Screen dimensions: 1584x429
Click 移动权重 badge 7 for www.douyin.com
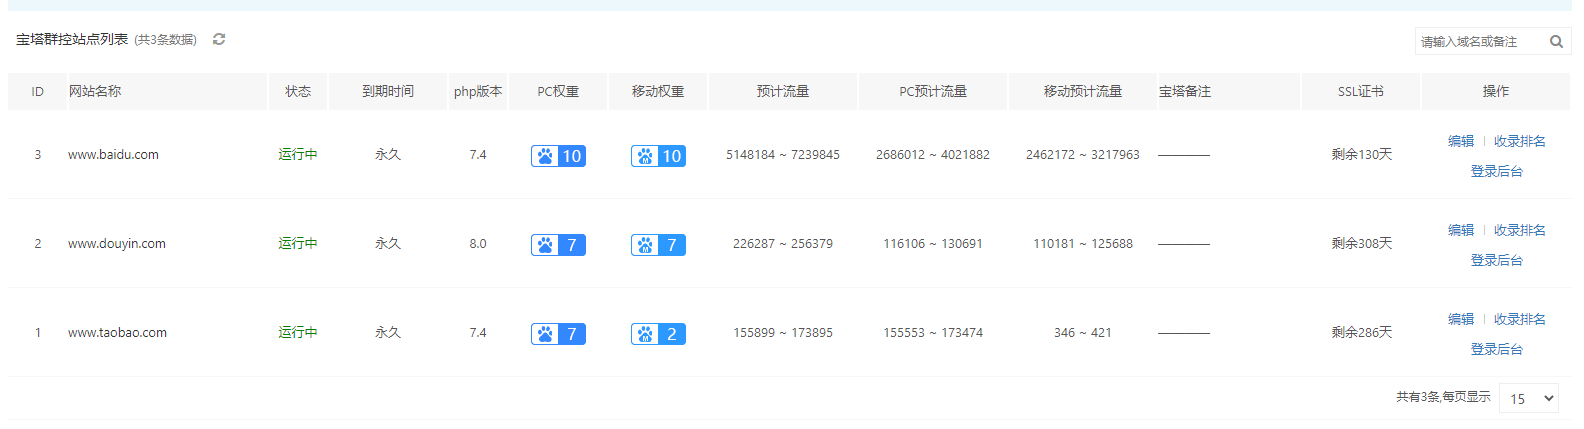pos(658,245)
